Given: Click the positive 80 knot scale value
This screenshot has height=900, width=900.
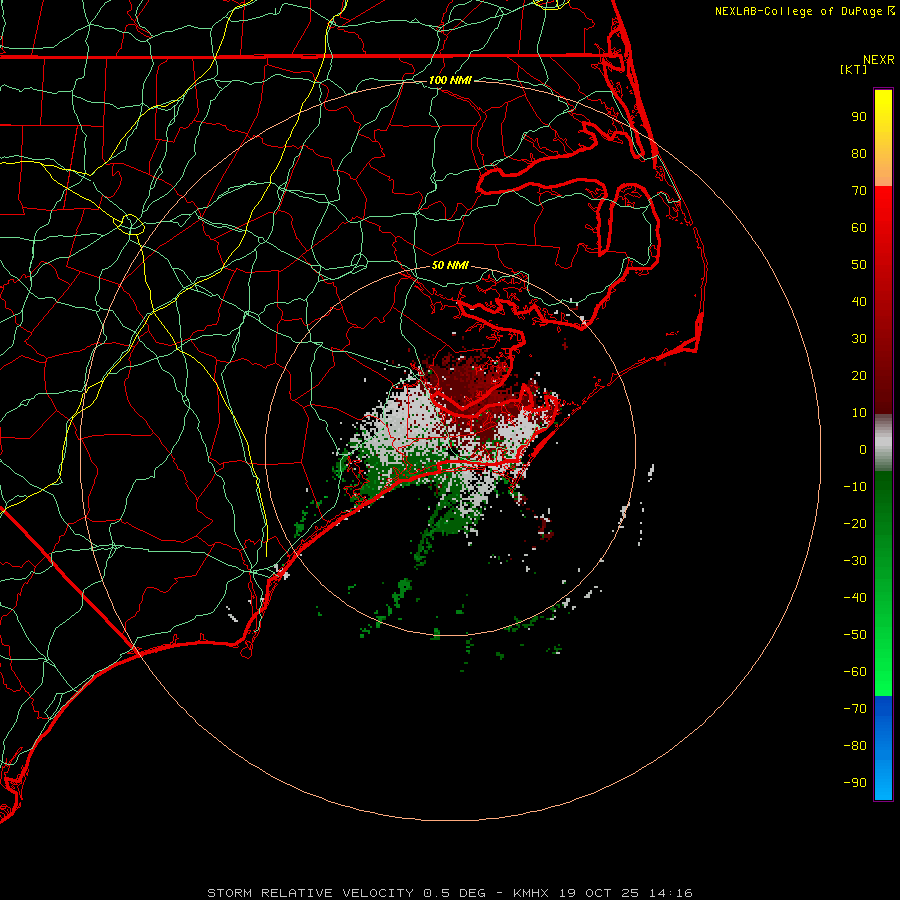Looking at the screenshot, I should coord(859,154).
